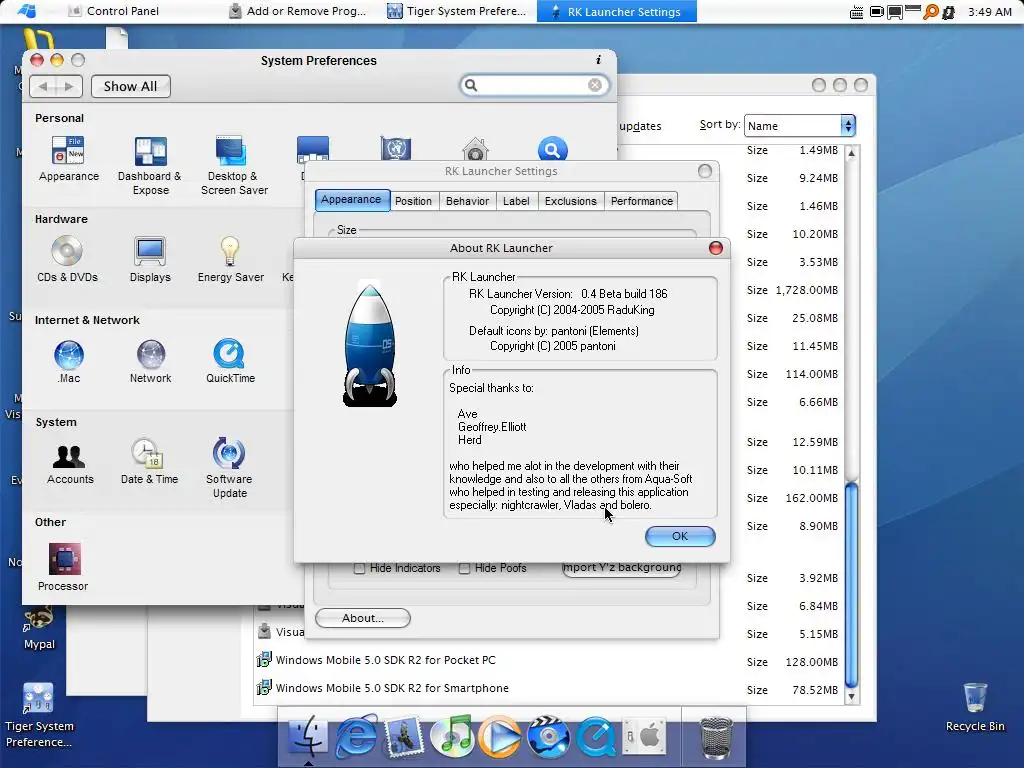Viewport: 1024px width, 768px height.
Task: Open the Trash in the dock
Action: 716,737
